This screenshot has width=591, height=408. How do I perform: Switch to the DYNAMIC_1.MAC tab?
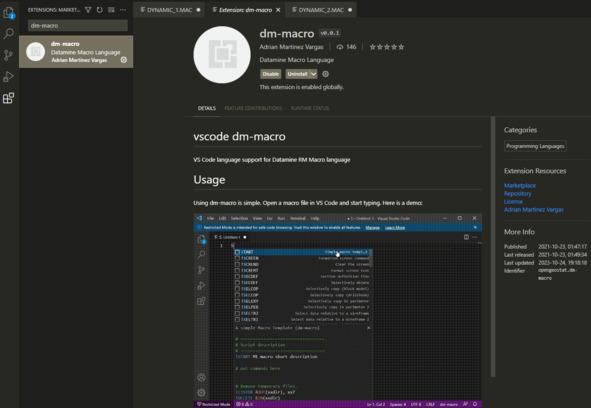[x=169, y=10]
